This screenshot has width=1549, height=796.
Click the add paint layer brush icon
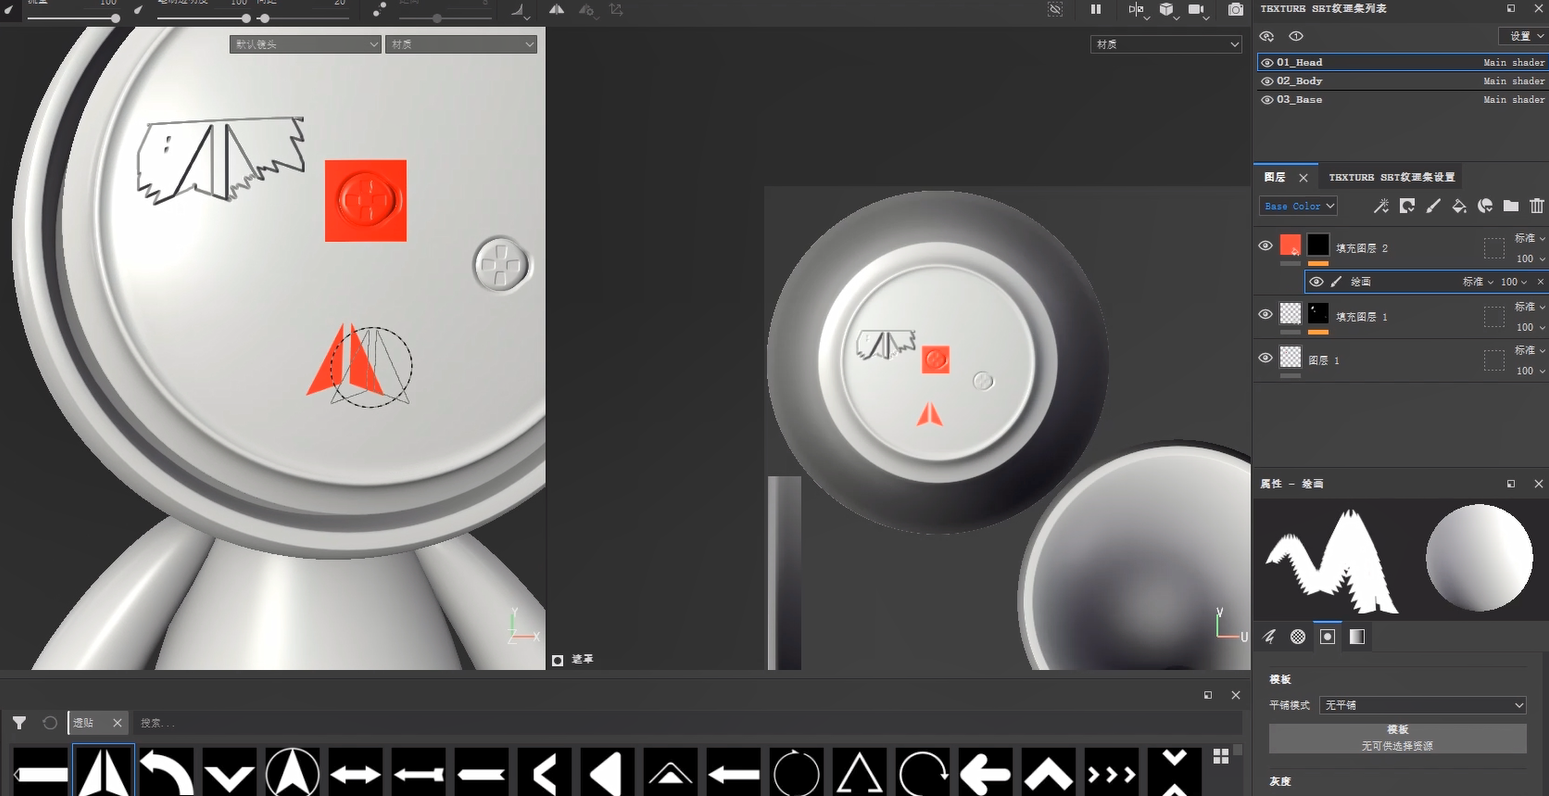pos(1433,206)
